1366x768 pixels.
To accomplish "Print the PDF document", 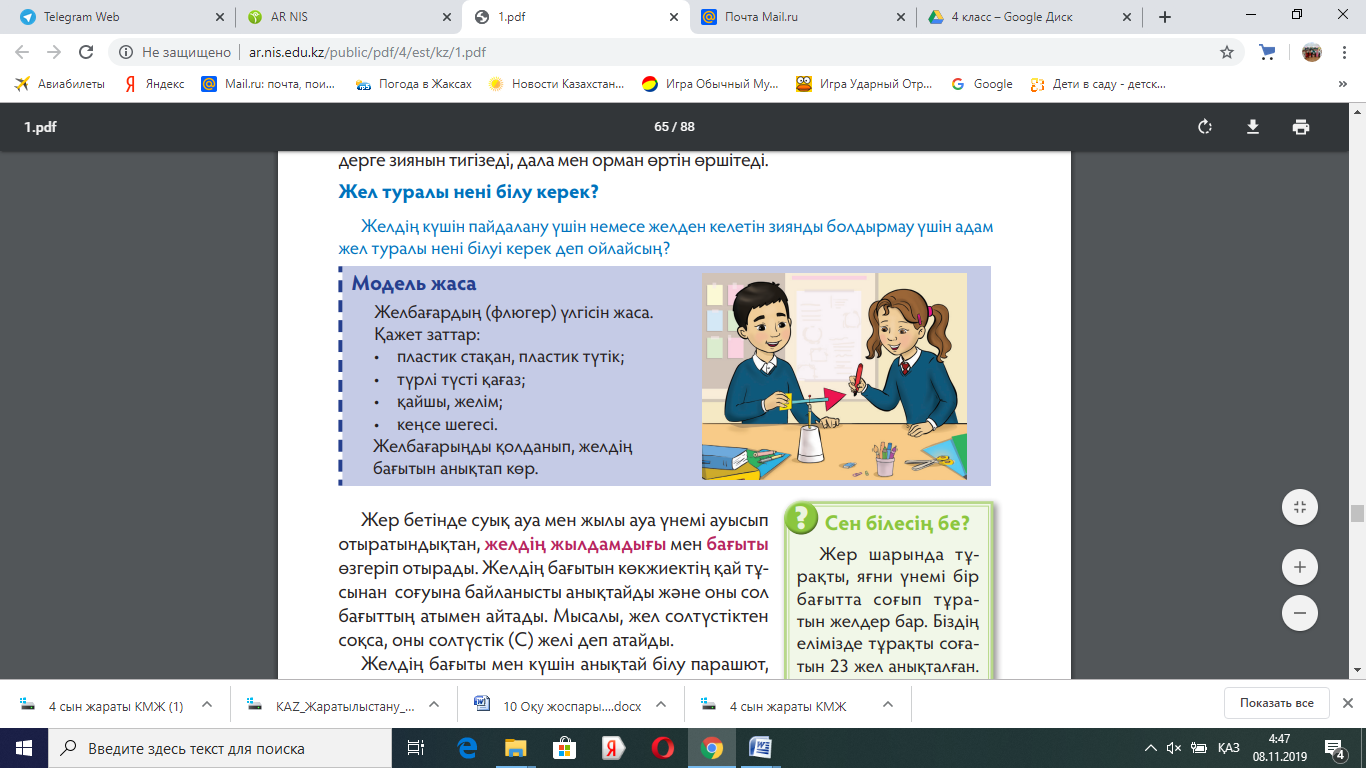I will [x=1300, y=127].
